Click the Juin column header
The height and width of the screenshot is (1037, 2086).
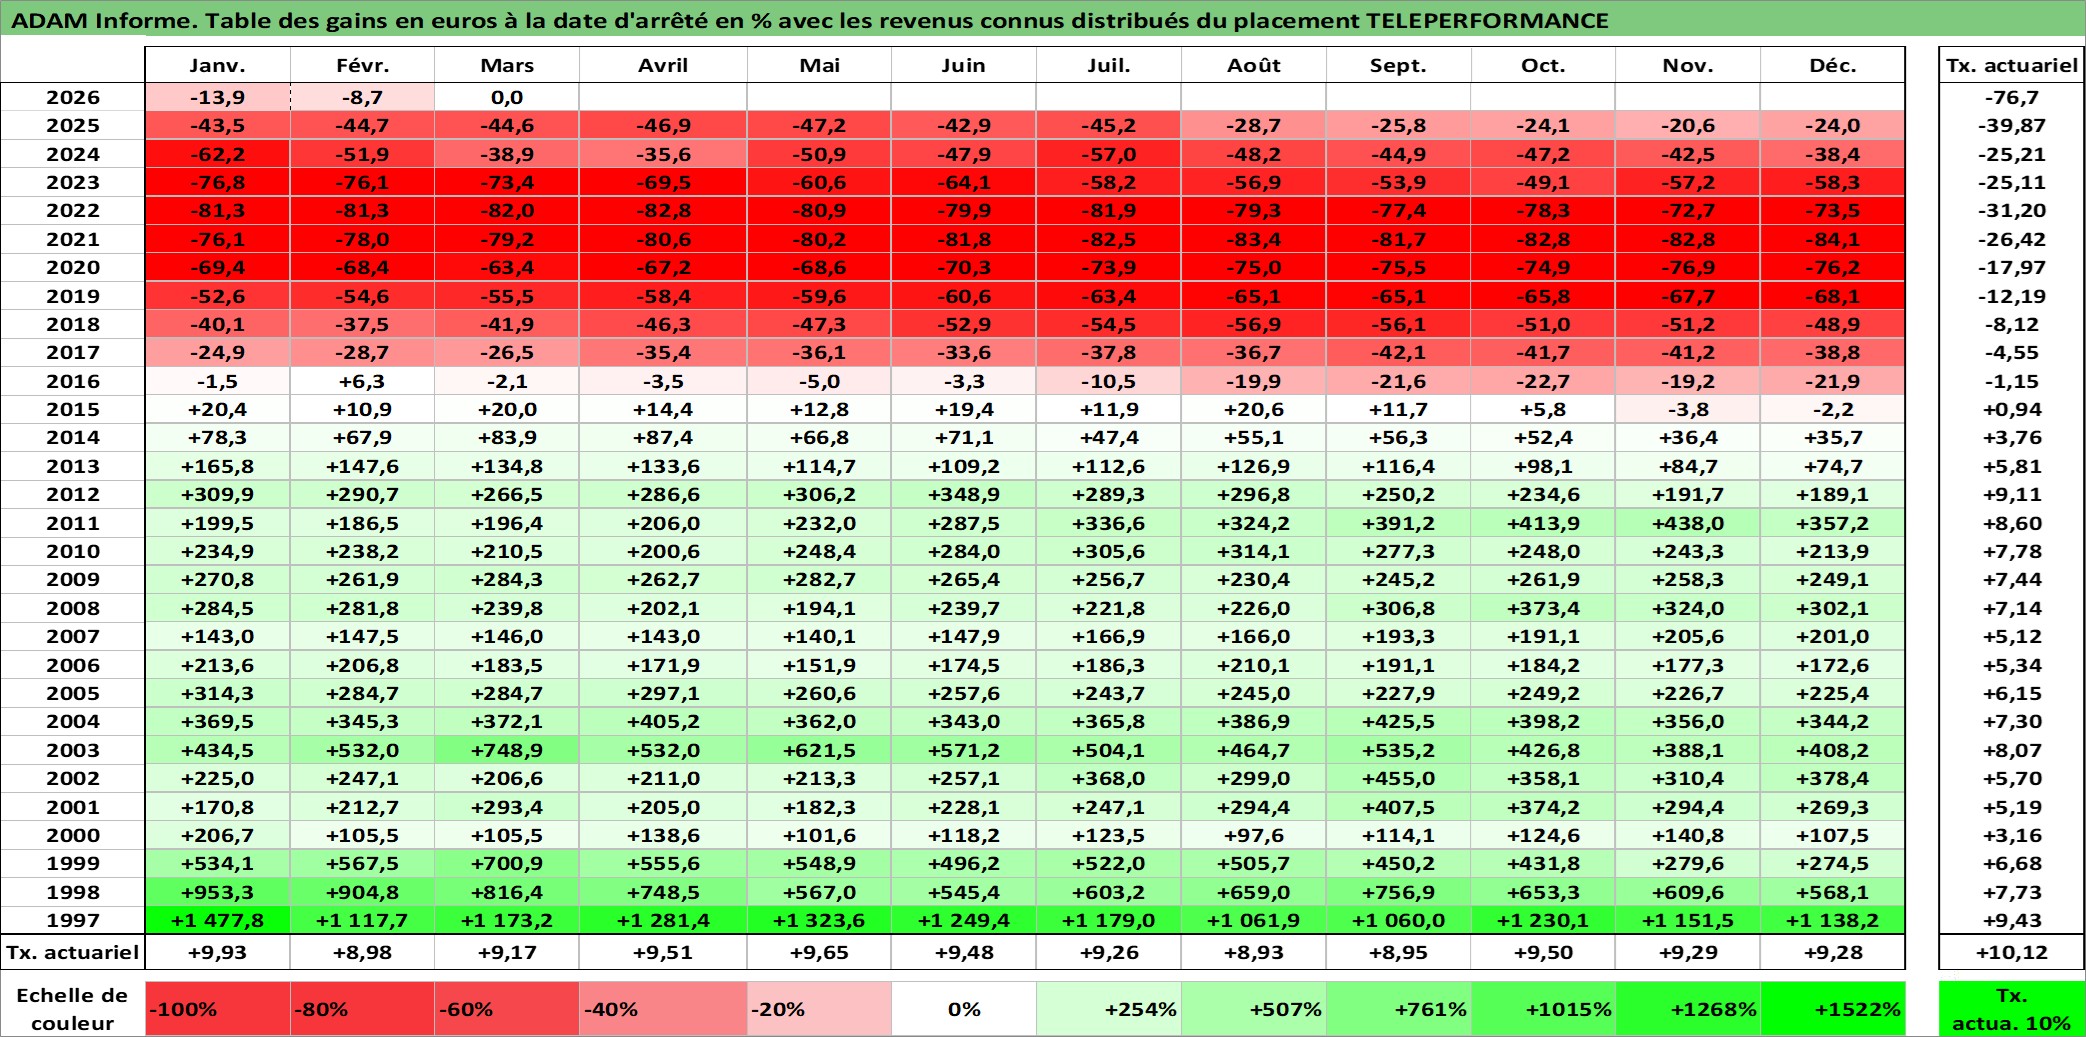click(964, 65)
